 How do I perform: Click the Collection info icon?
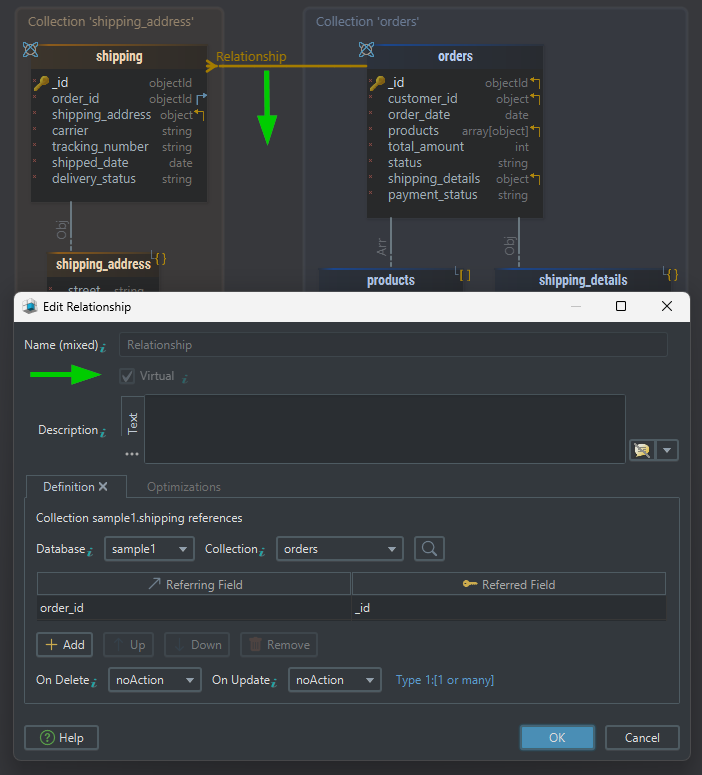[262, 552]
